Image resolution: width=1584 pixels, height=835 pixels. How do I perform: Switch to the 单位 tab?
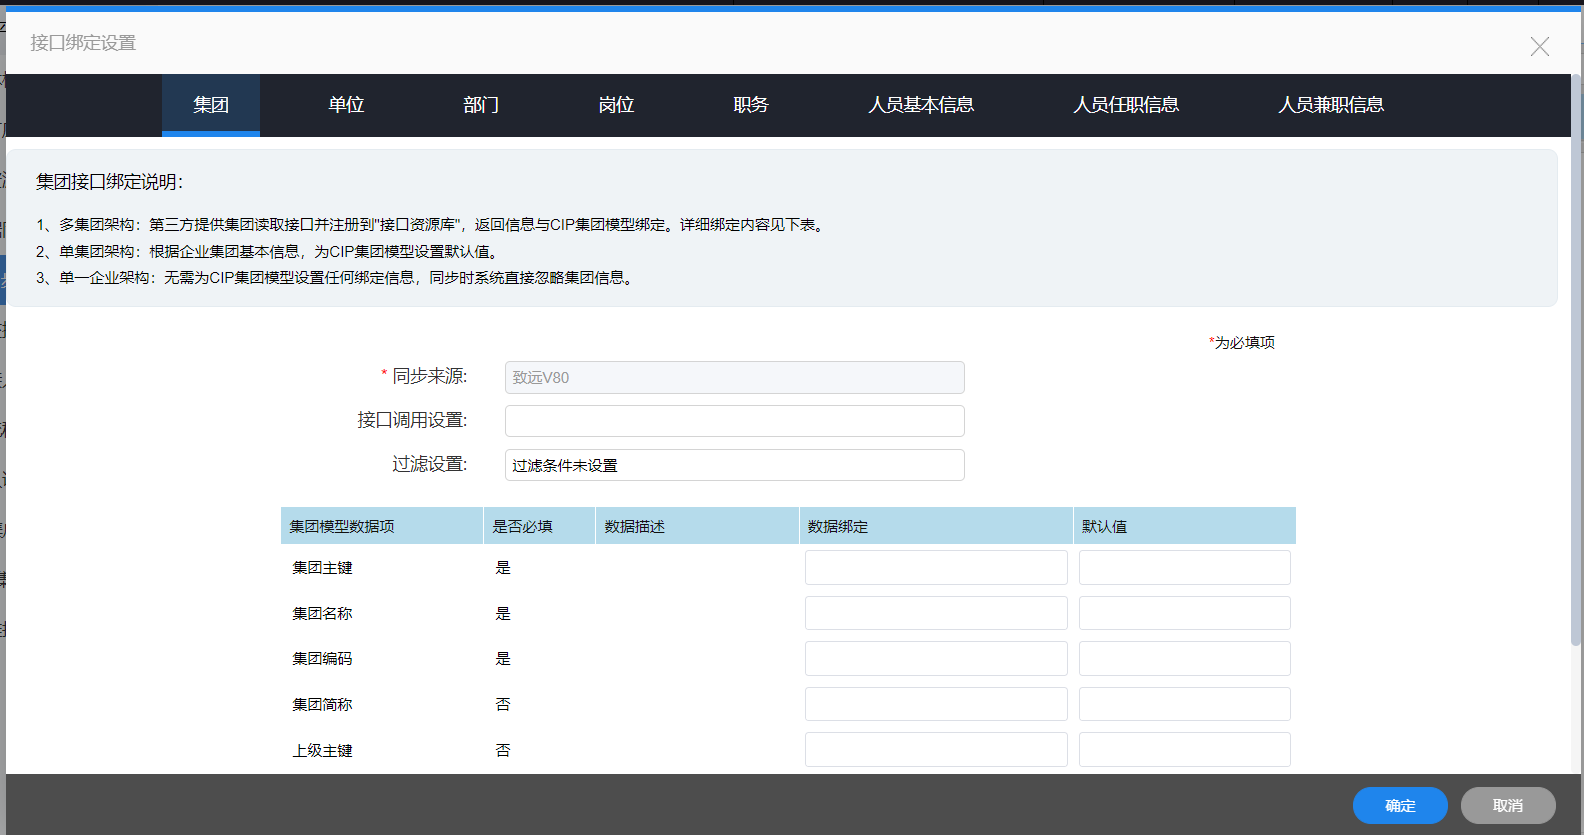(x=346, y=105)
